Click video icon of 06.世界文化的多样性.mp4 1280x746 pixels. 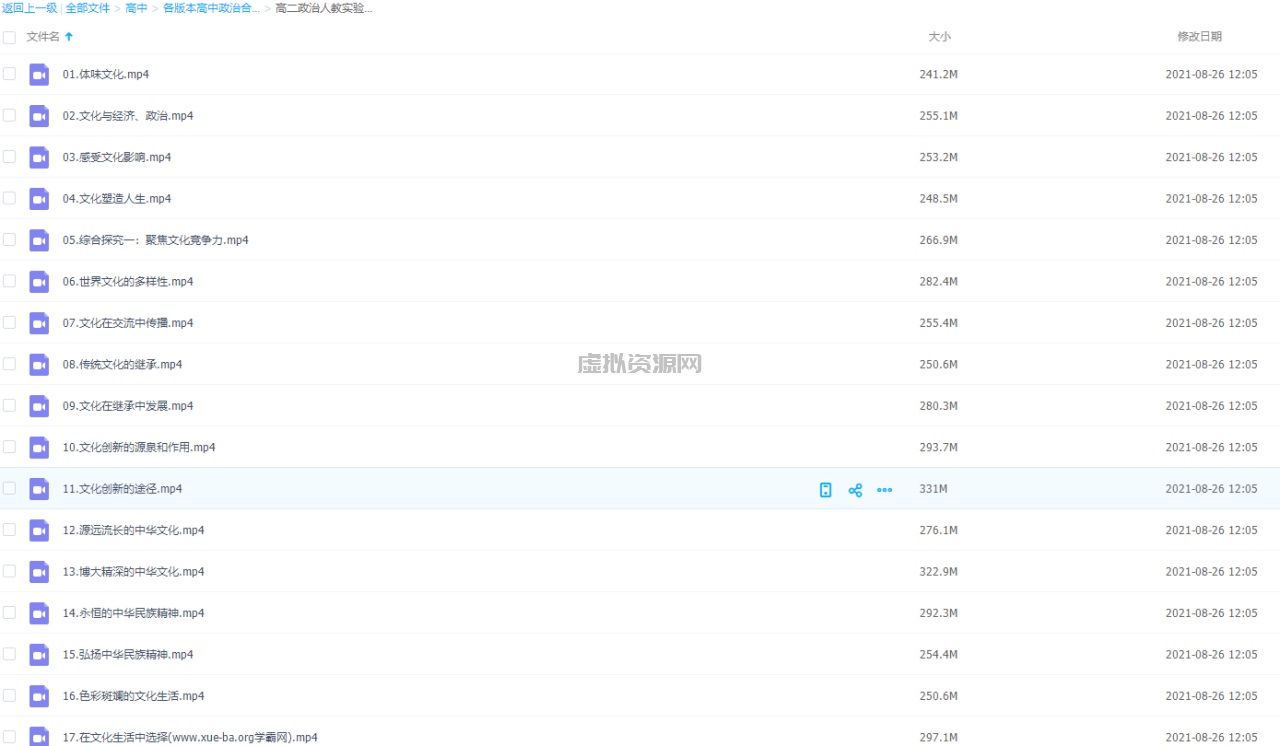point(39,282)
